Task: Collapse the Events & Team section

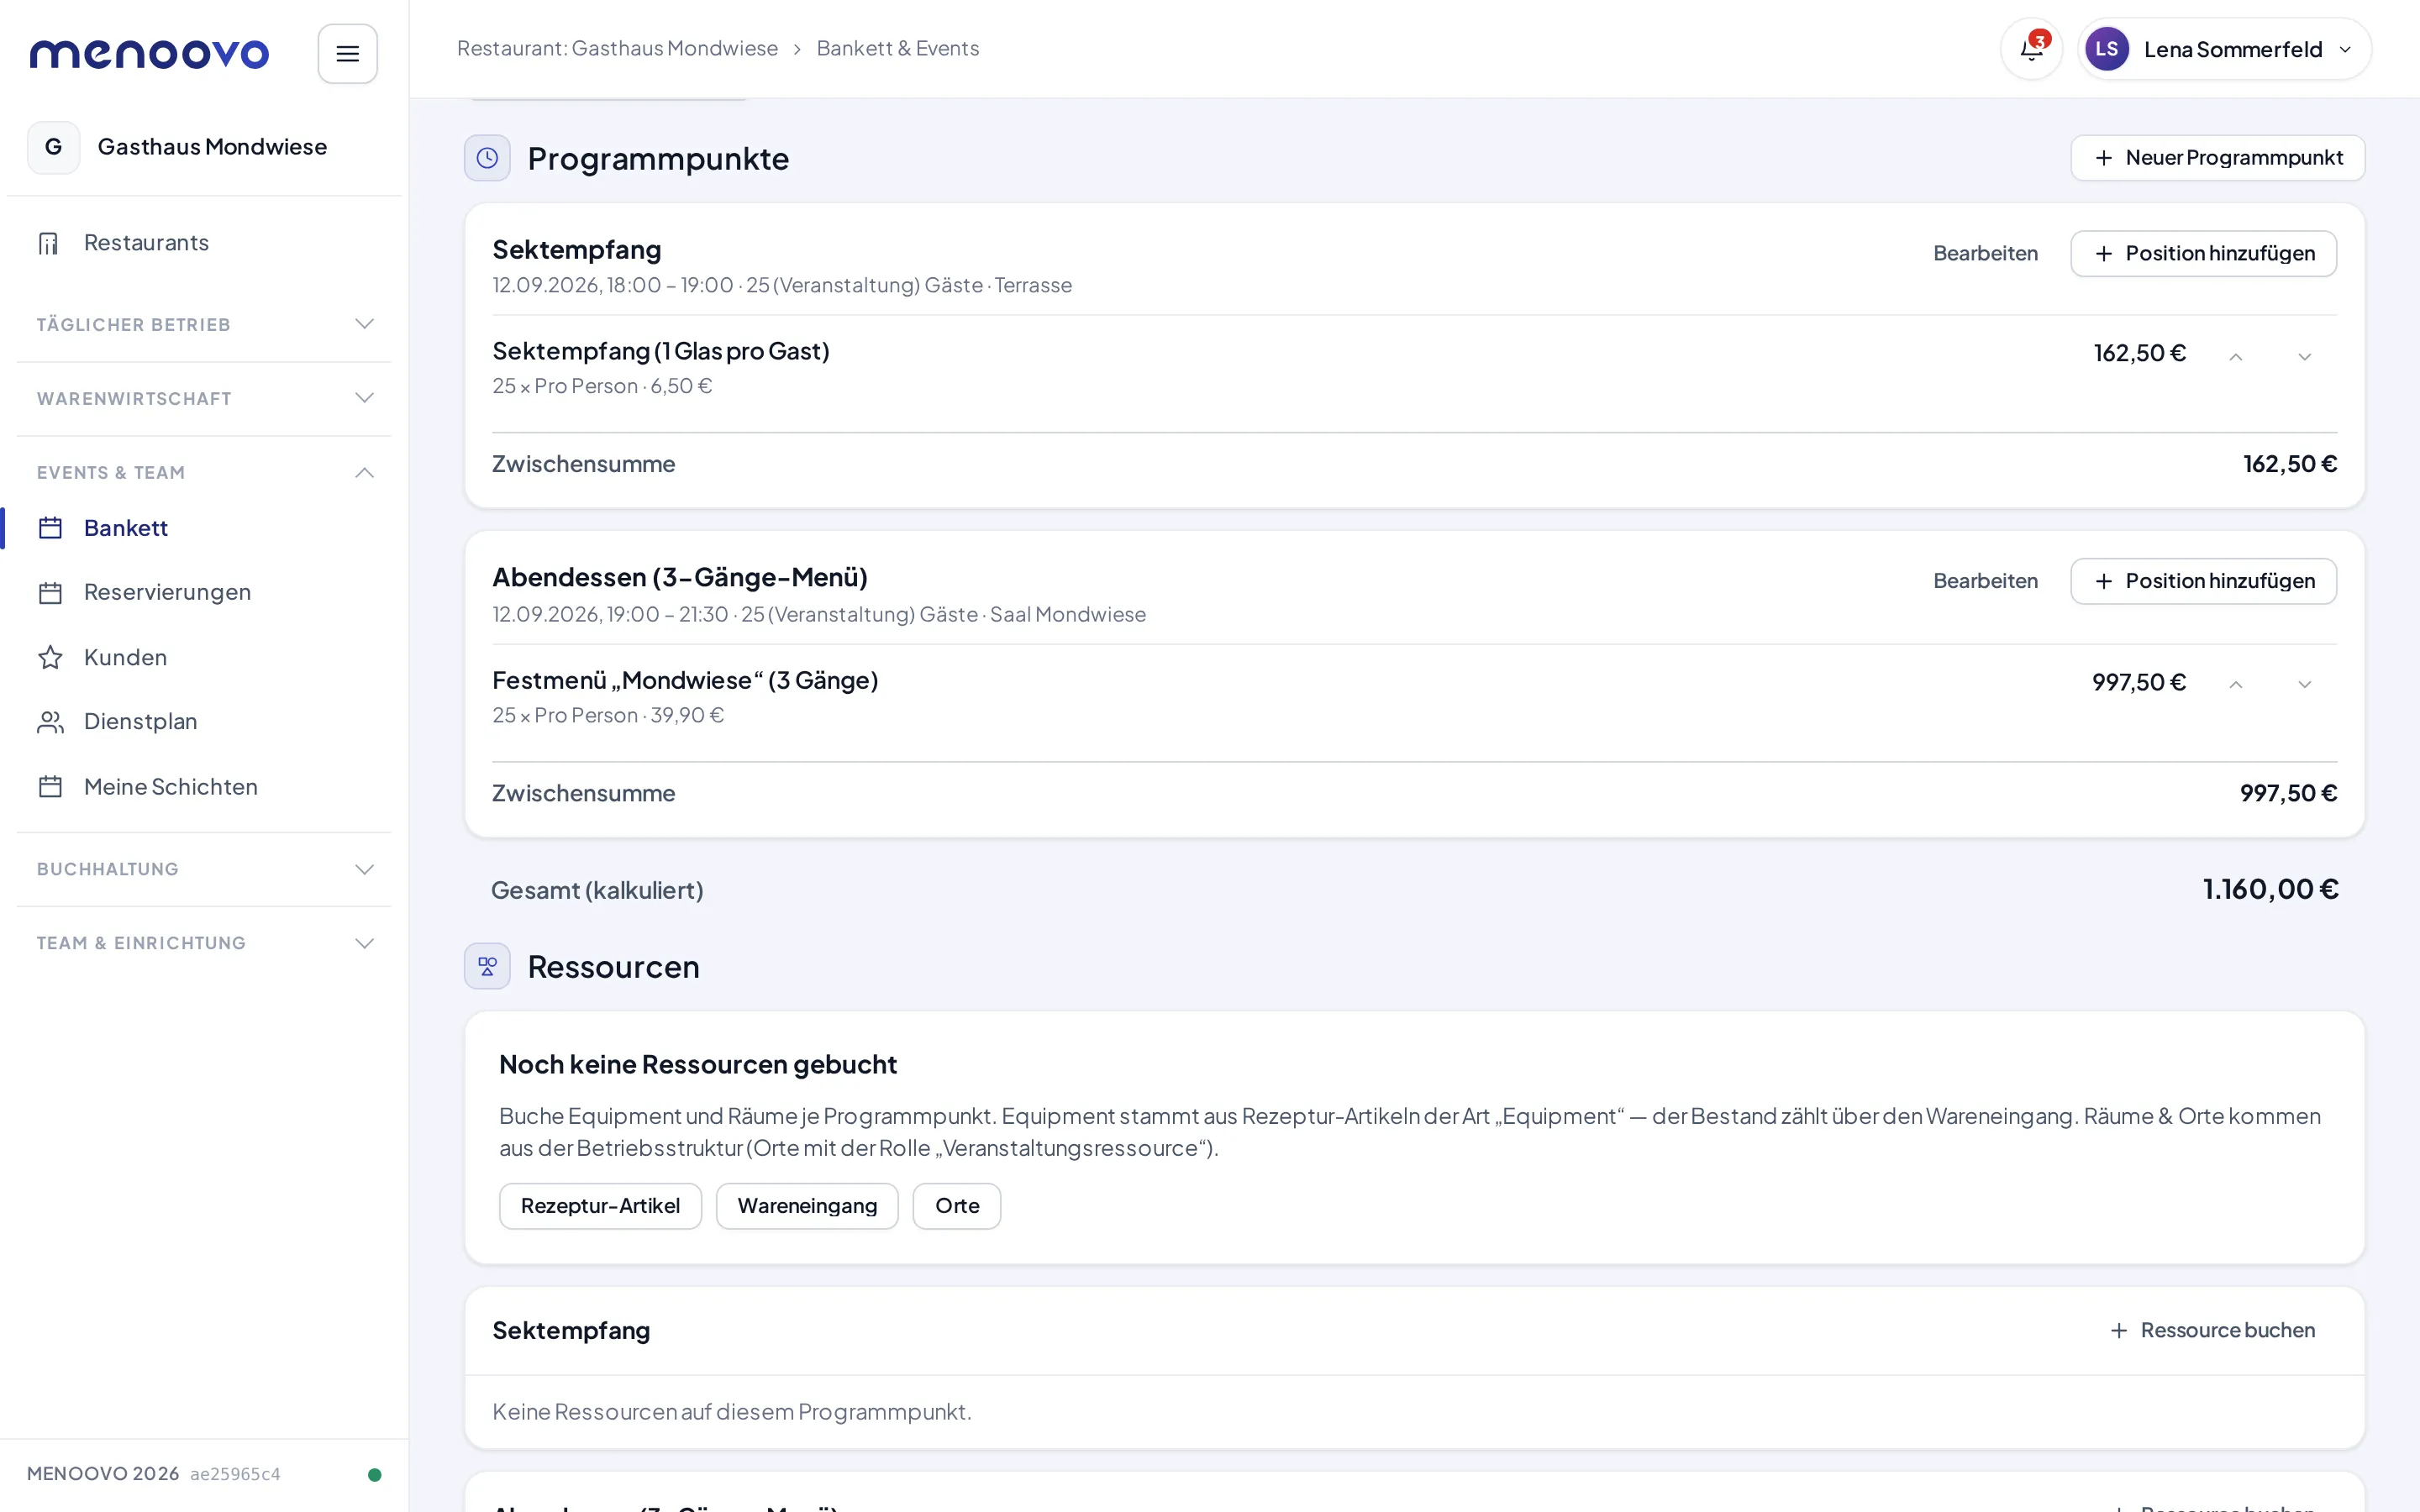Action: (x=204, y=472)
